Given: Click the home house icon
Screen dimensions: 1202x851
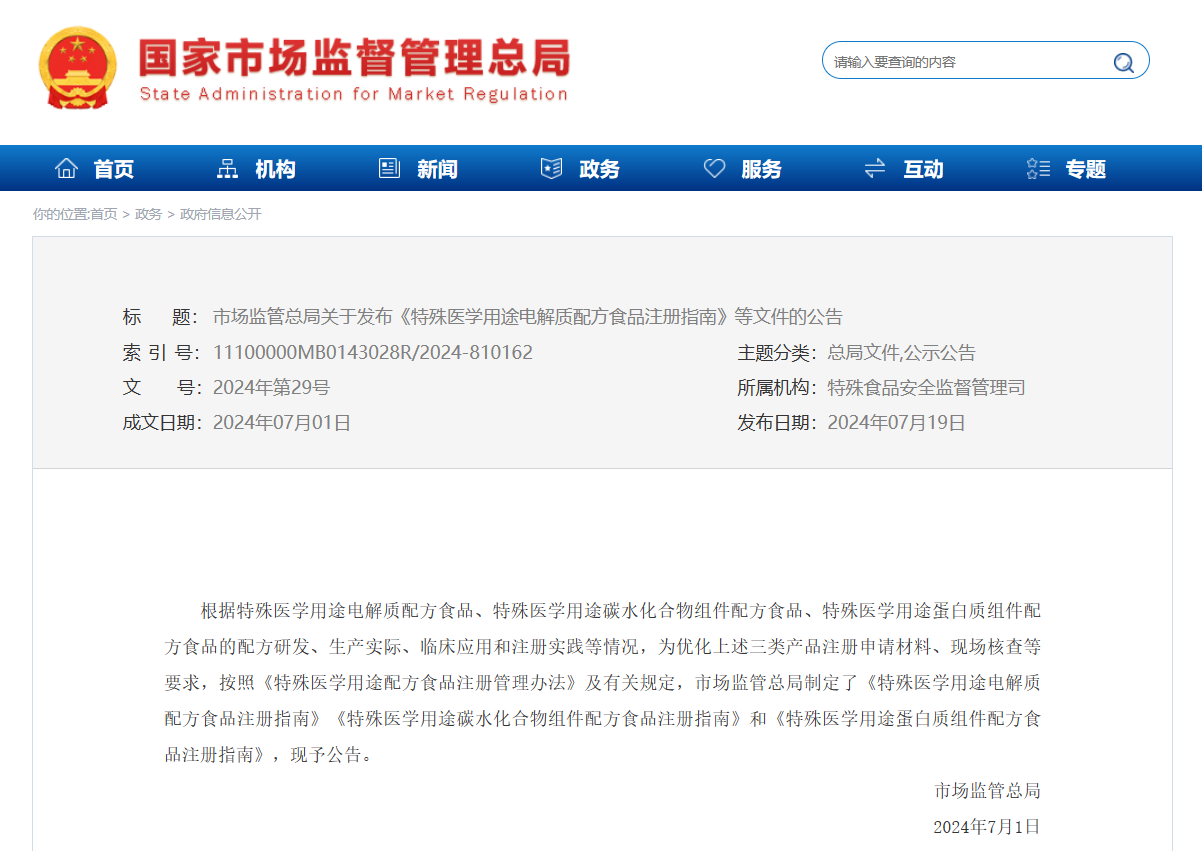Looking at the screenshot, I should click(x=66, y=169).
